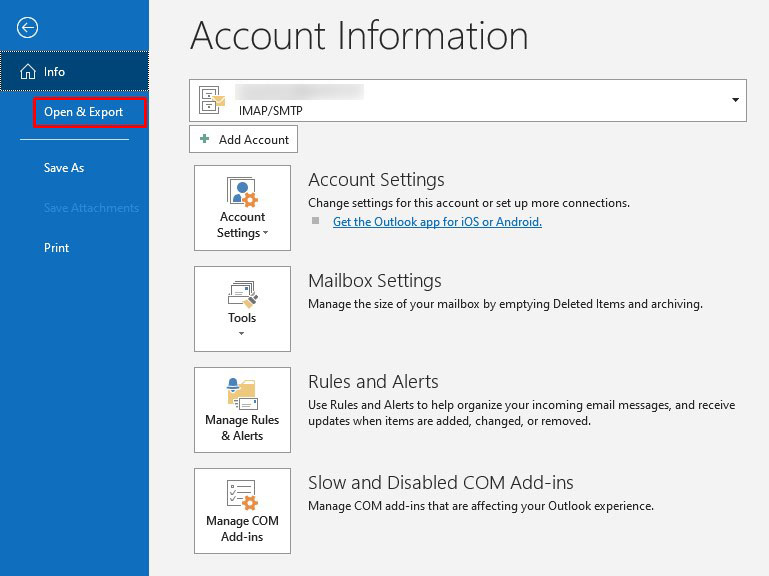769x576 pixels.
Task: Click the Account Information heading
Action: pyautogui.click(x=359, y=36)
